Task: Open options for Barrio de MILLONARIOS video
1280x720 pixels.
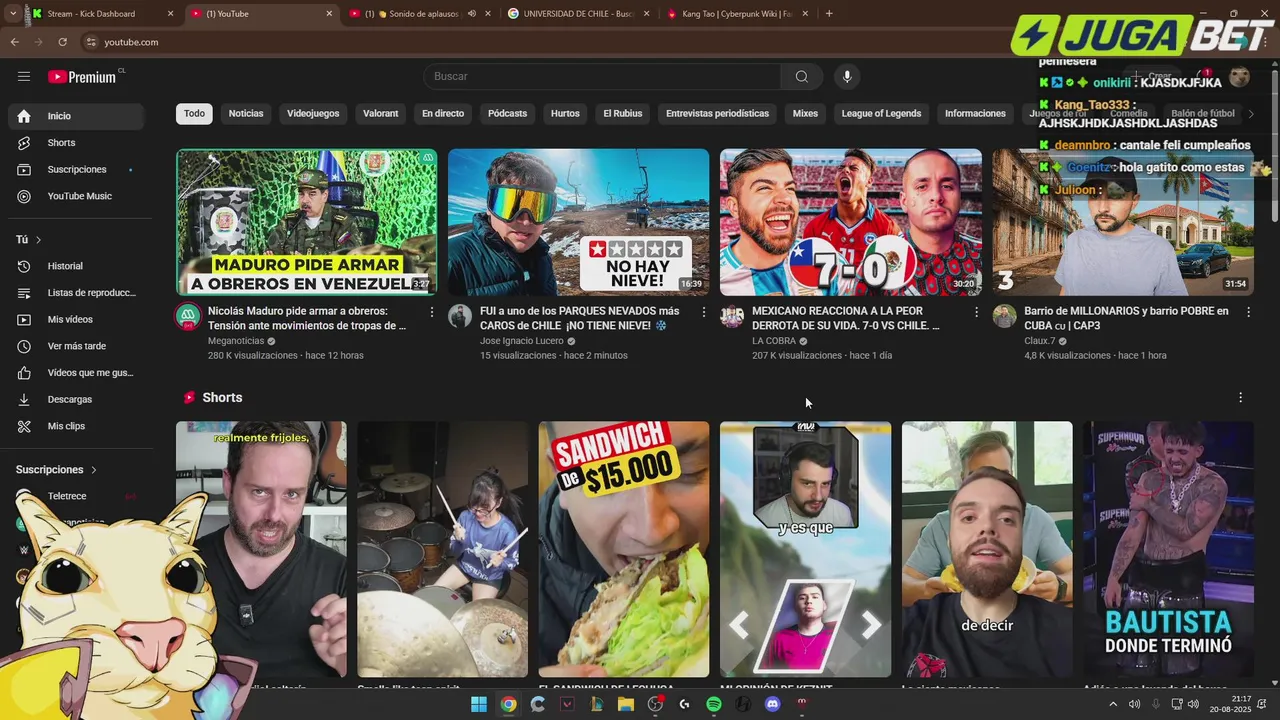Action: coord(1248,312)
